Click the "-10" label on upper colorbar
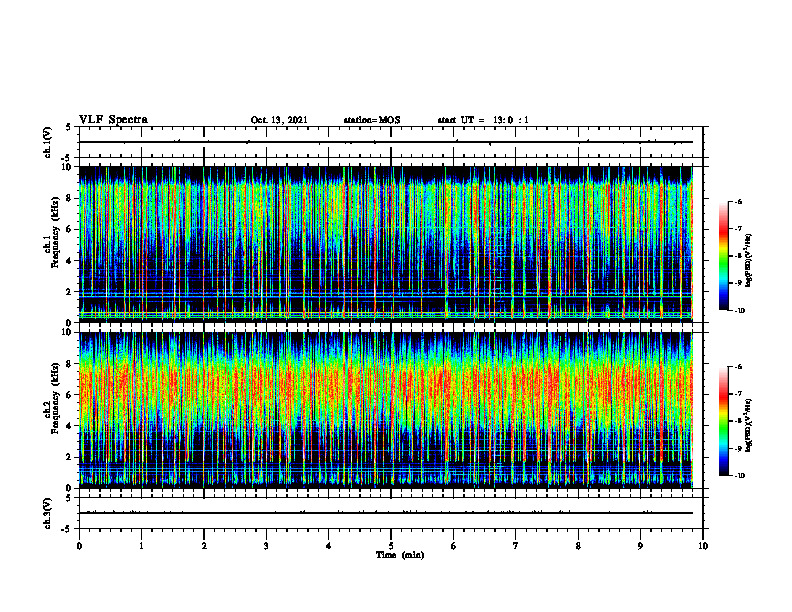 [x=739, y=311]
